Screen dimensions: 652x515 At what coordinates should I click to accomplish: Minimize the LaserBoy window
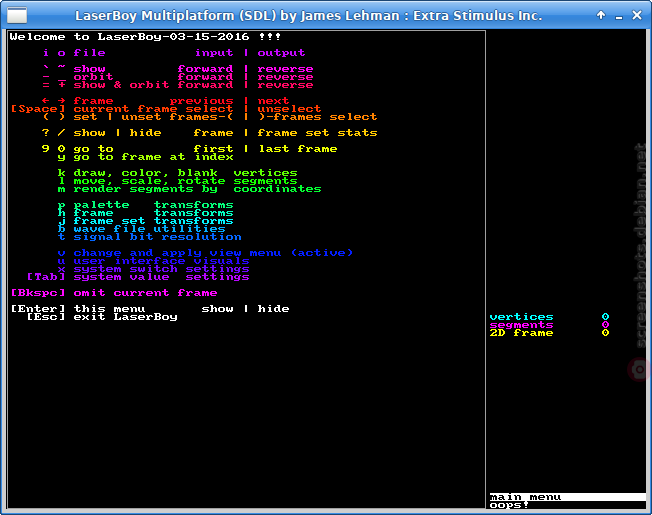[619, 17]
